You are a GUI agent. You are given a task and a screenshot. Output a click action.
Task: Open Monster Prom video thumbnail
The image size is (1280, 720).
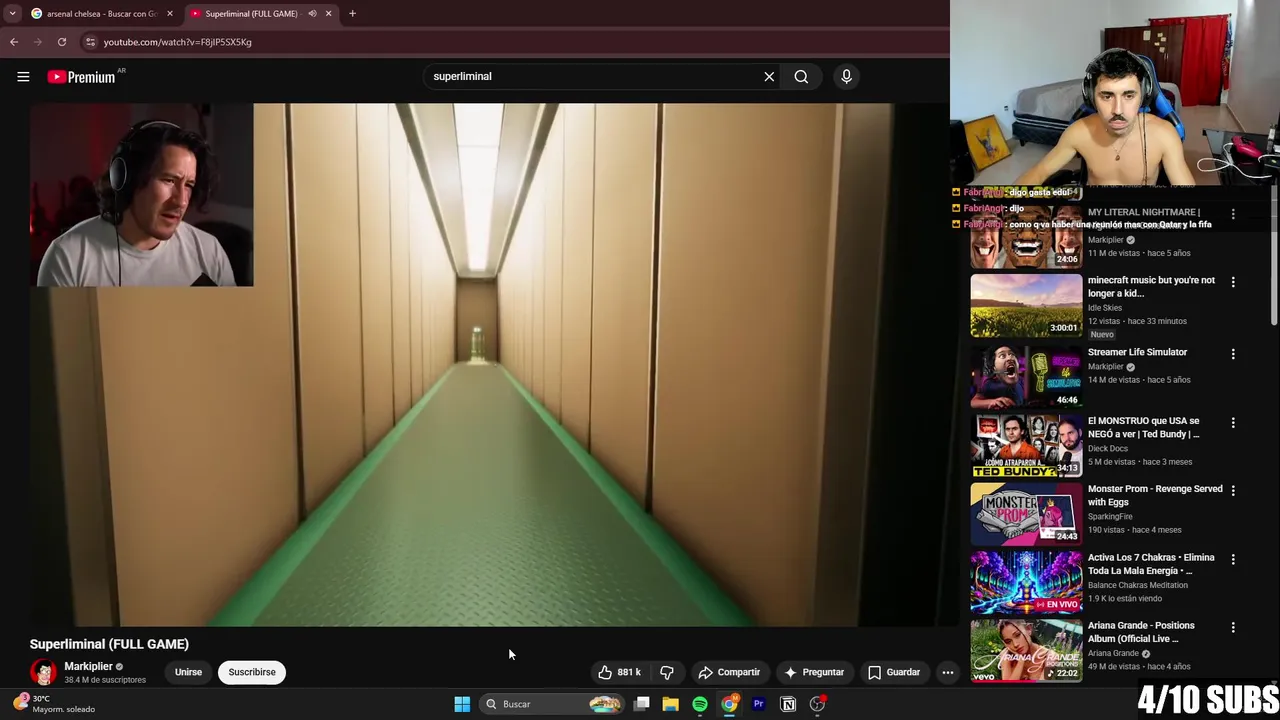(1026, 513)
